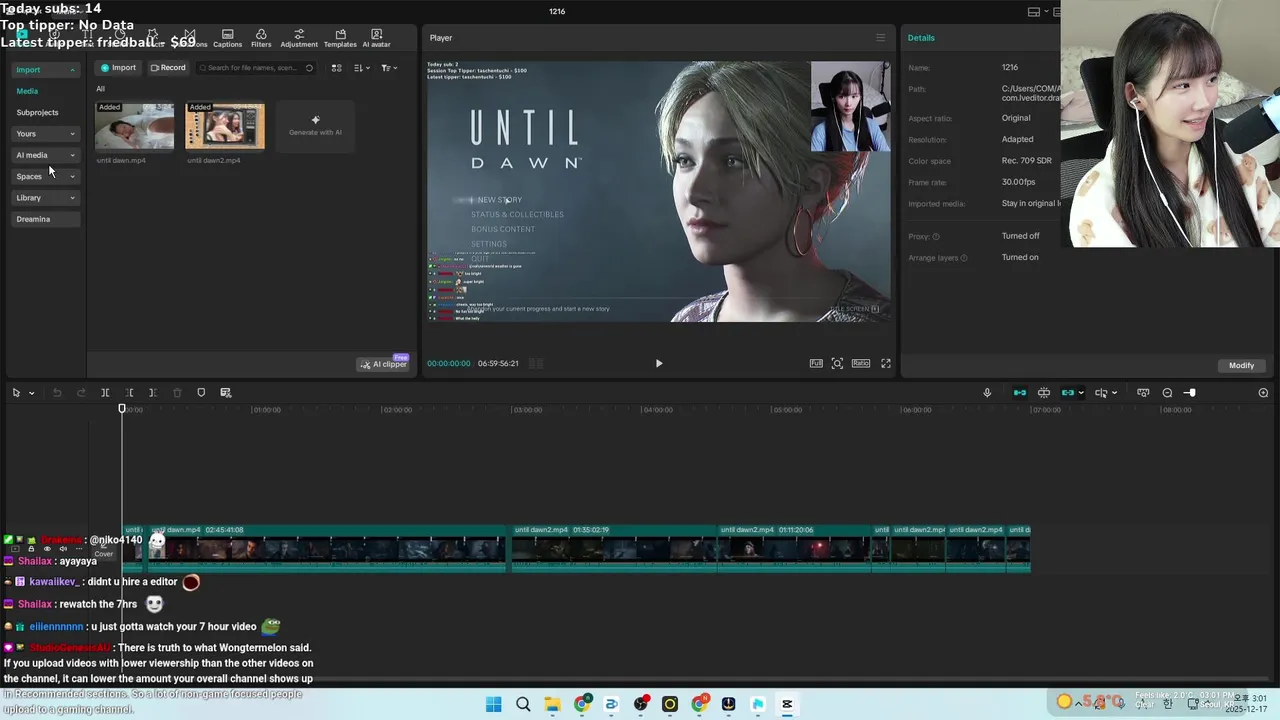Switch media view with the grid icon

[x=336, y=68]
